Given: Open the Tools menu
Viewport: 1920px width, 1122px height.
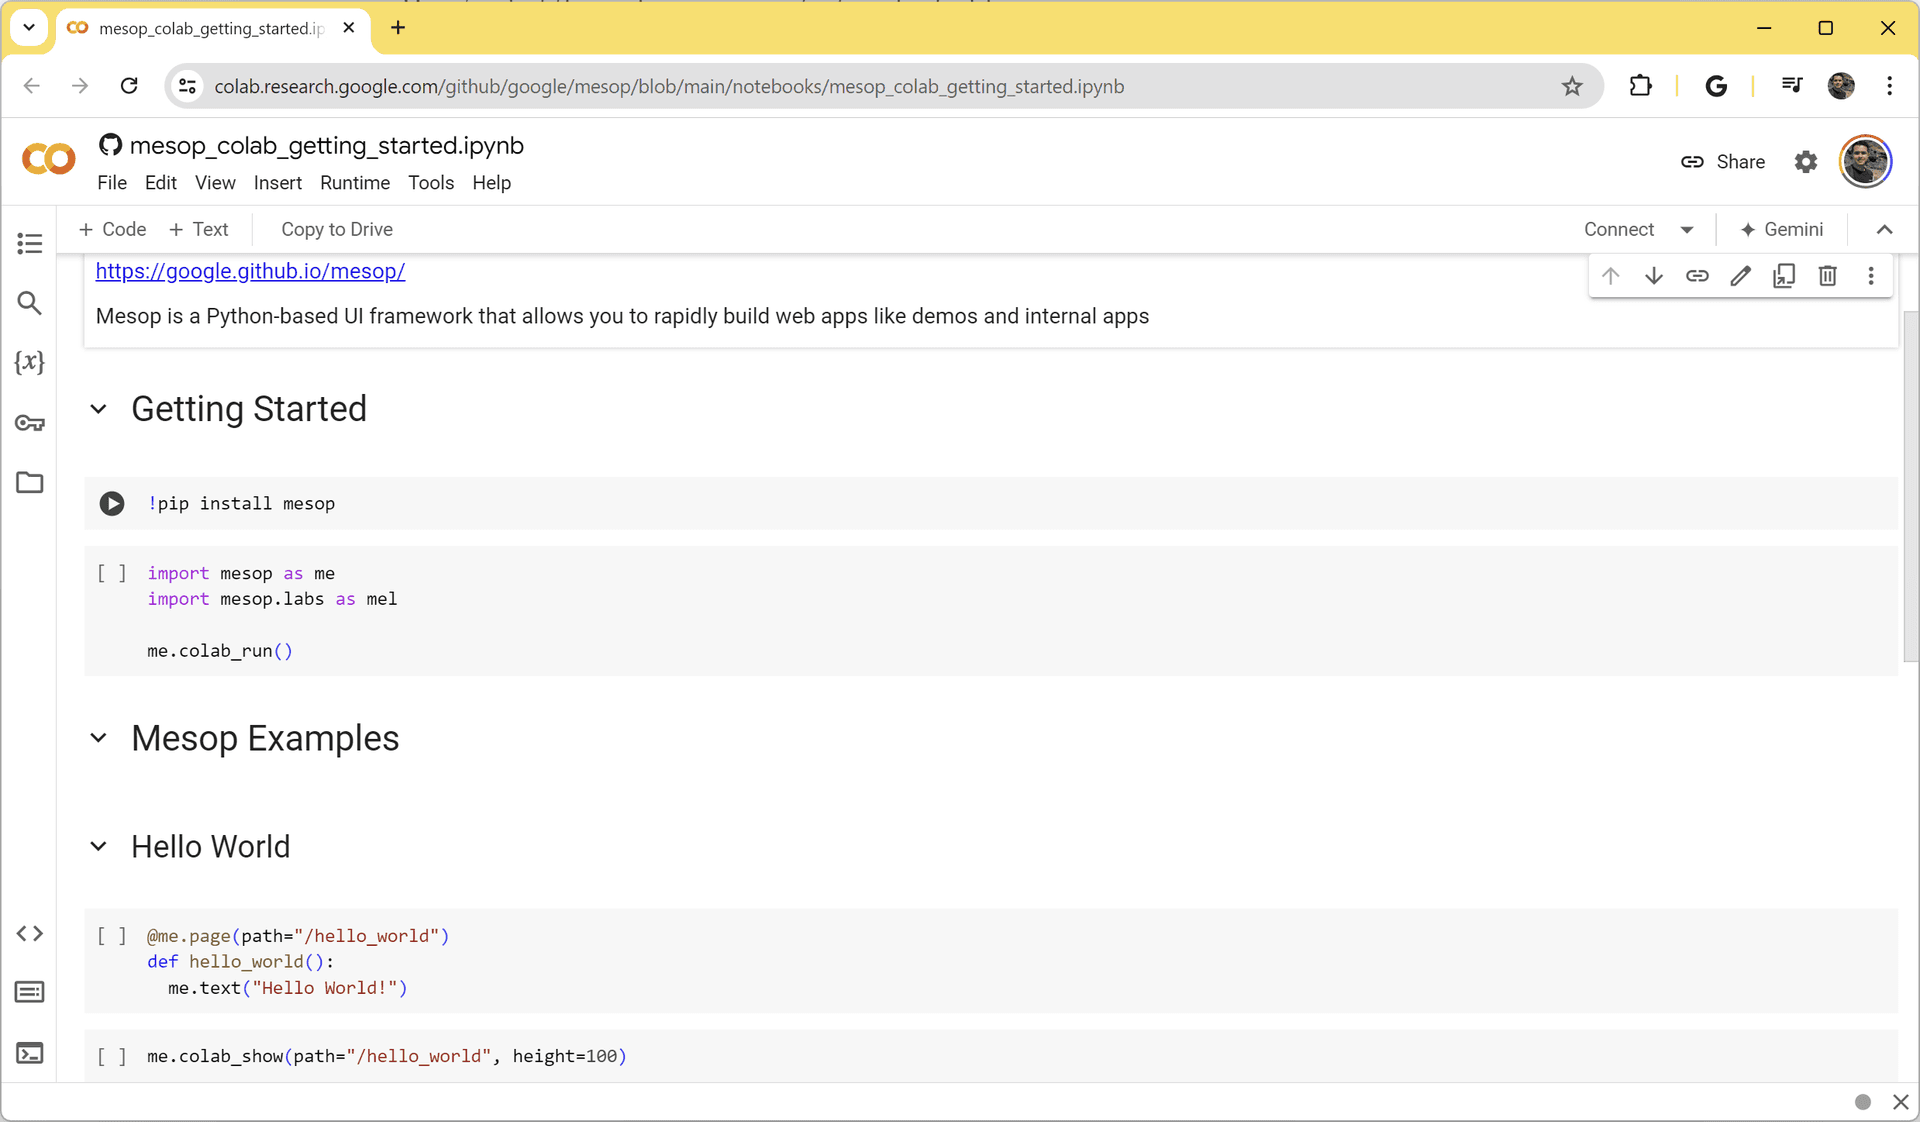Looking at the screenshot, I should tap(431, 183).
